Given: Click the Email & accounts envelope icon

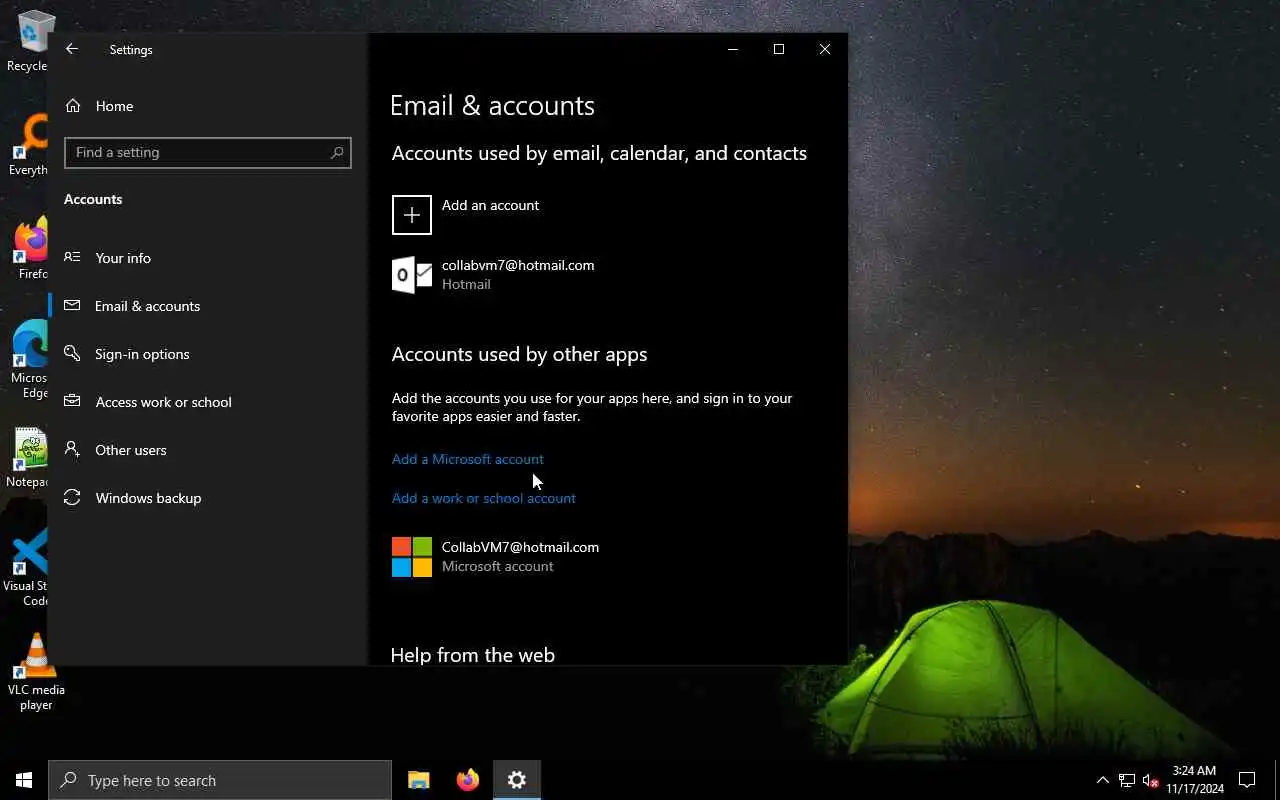Looking at the screenshot, I should point(72,305).
